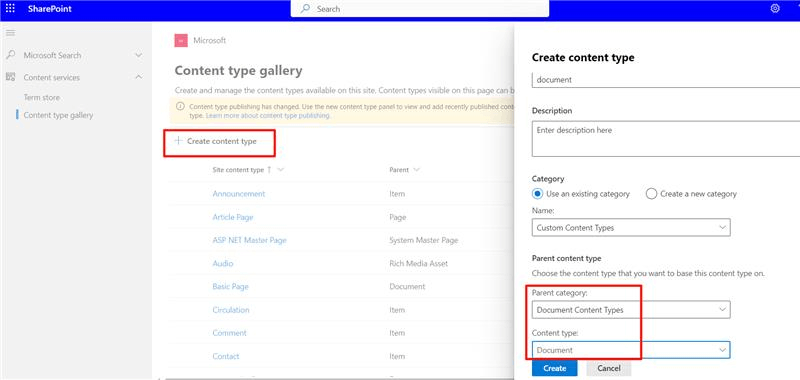Open the SharePoint app launcher waffle icon
The image size is (800, 380).
pos(10,9)
